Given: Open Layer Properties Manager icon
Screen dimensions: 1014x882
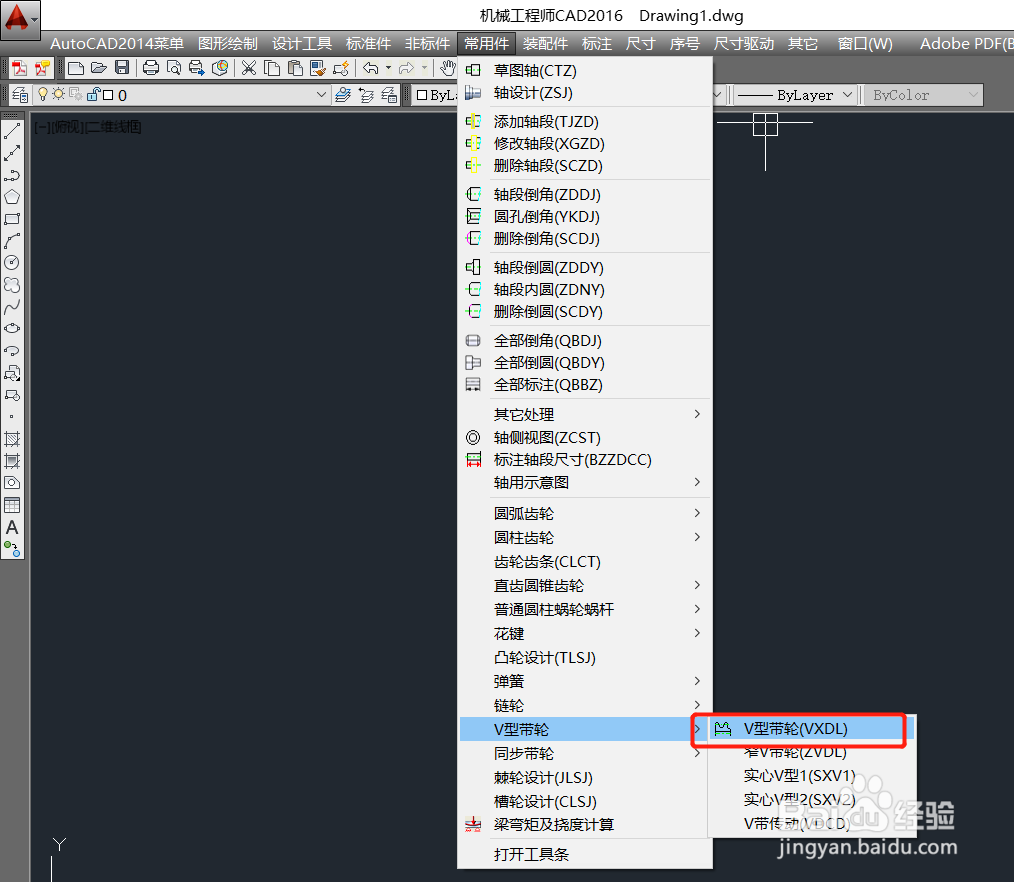Looking at the screenshot, I should pyautogui.click(x=20, y=95).
